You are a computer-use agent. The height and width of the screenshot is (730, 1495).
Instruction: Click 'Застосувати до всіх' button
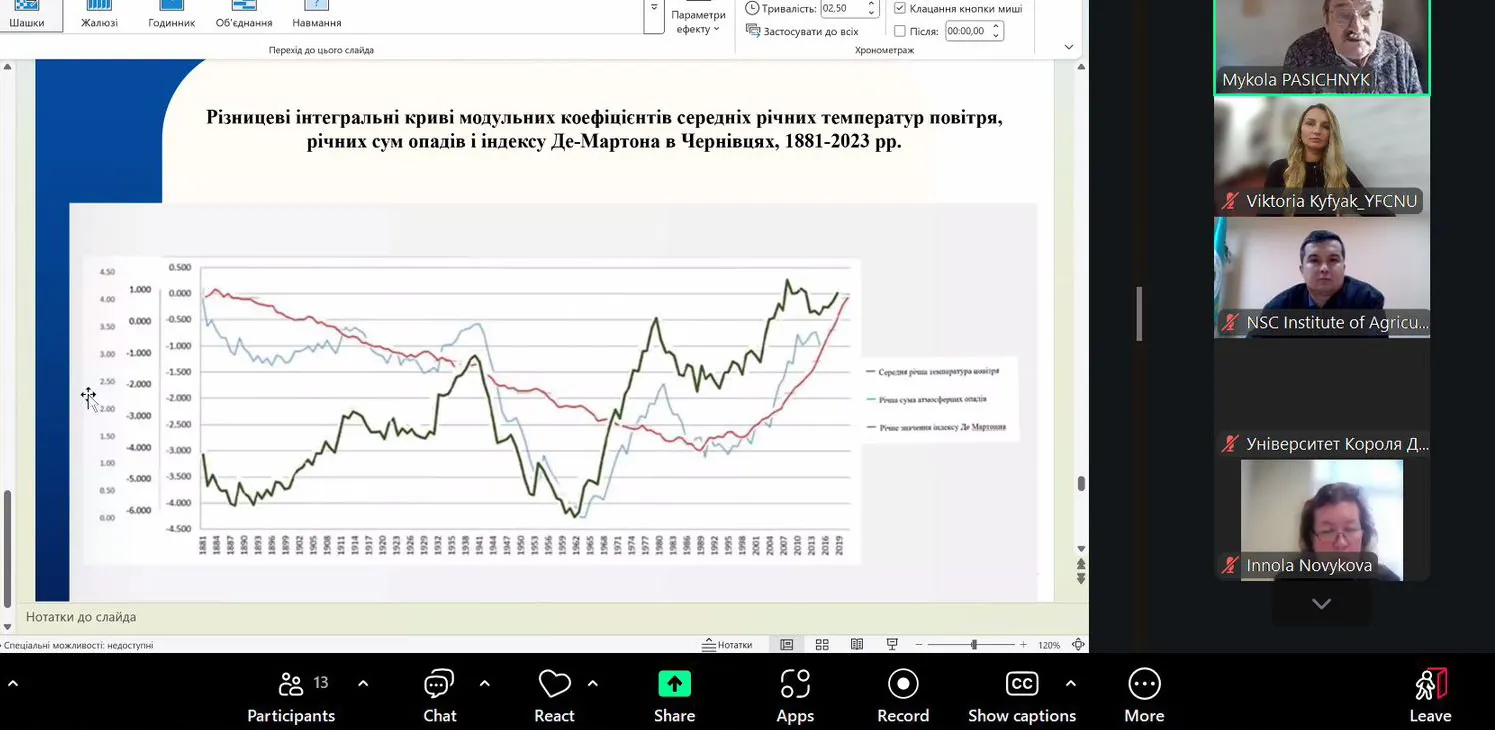(x=802, y=31)
